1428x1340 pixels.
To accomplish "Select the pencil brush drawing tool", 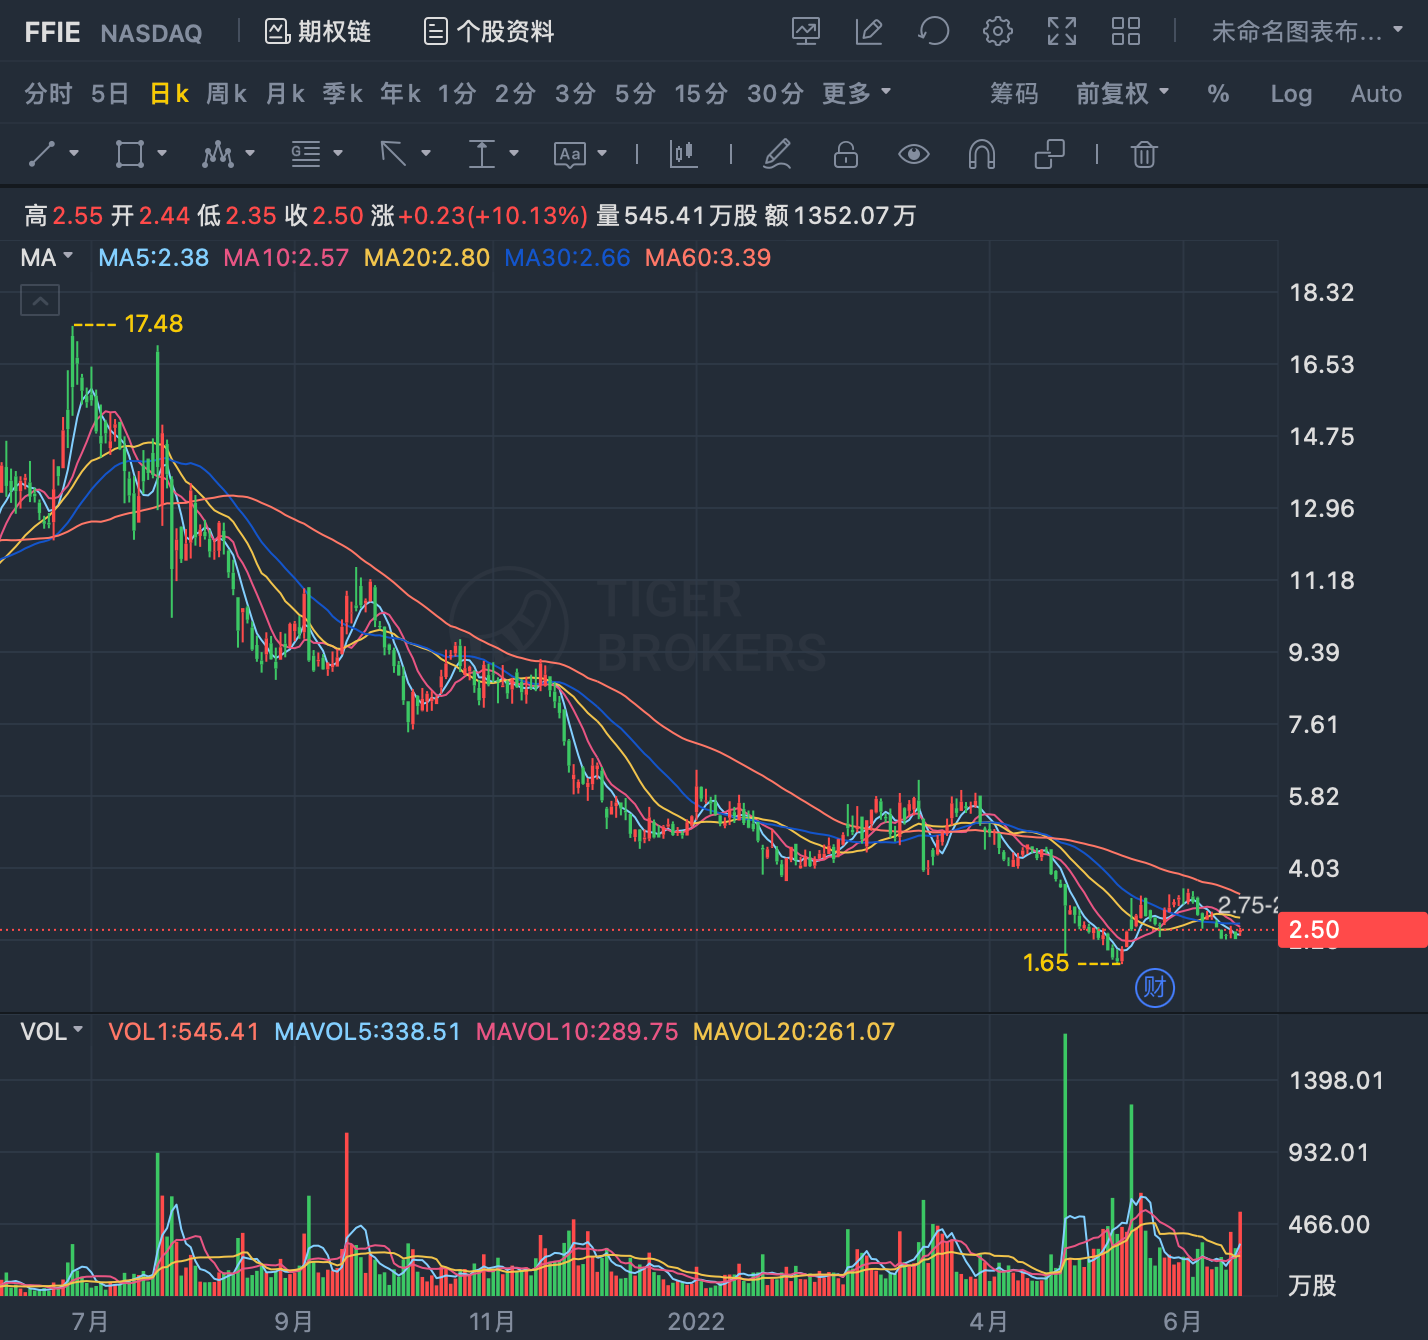I will 777,154.
